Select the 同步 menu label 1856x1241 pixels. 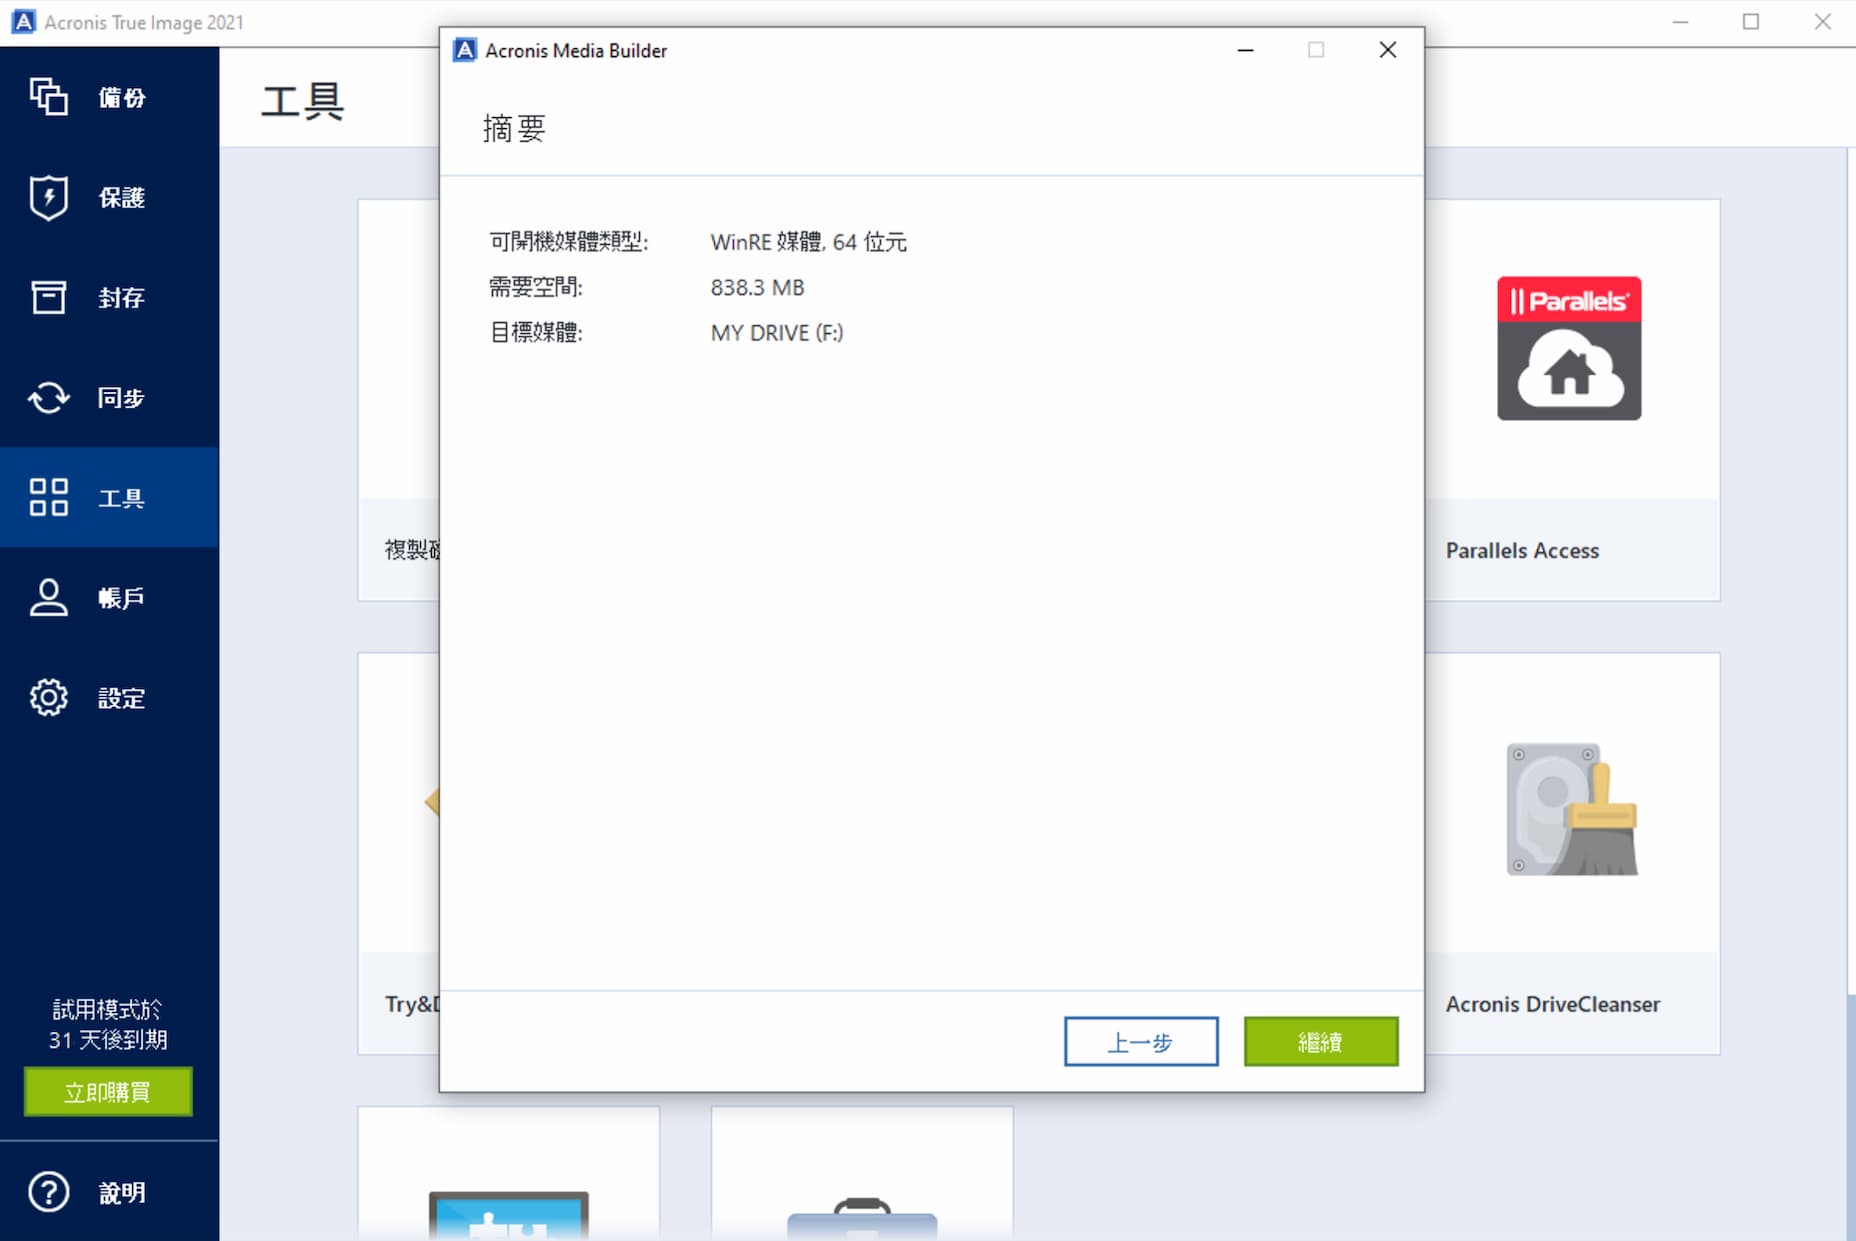click(122, 397)
